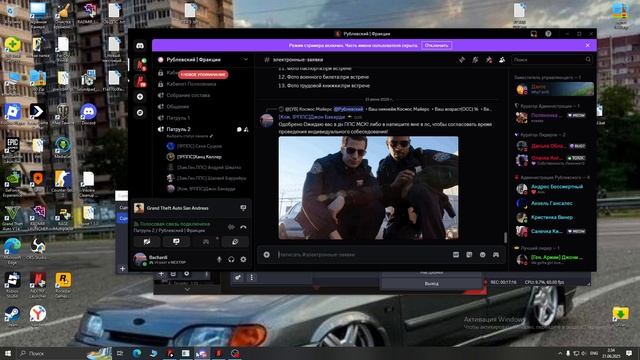Screen dimensions: 640x360
Task: Open the Windows notification center icon
Action: point(629,353)
